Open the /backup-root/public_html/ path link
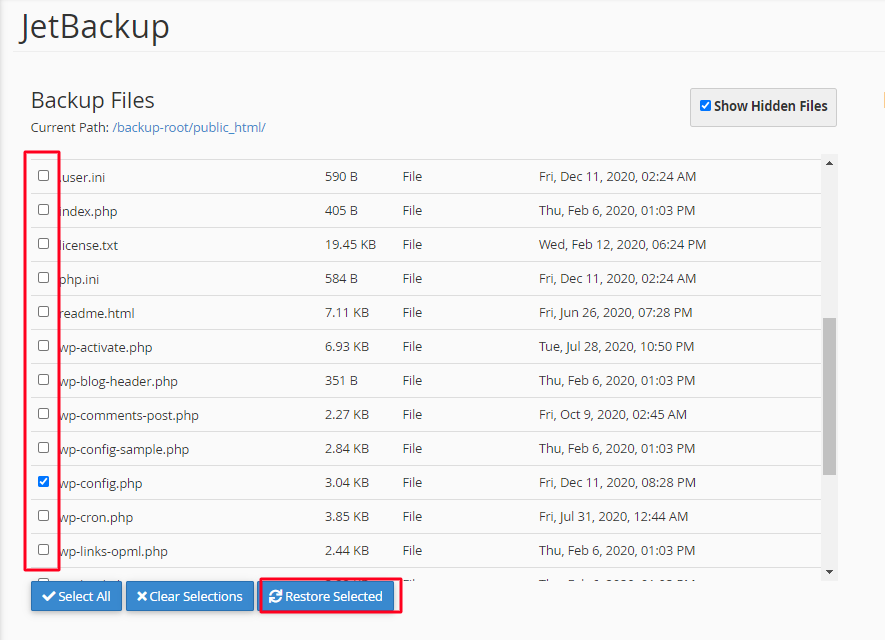The image size is (885, 640). coord(189,128)
